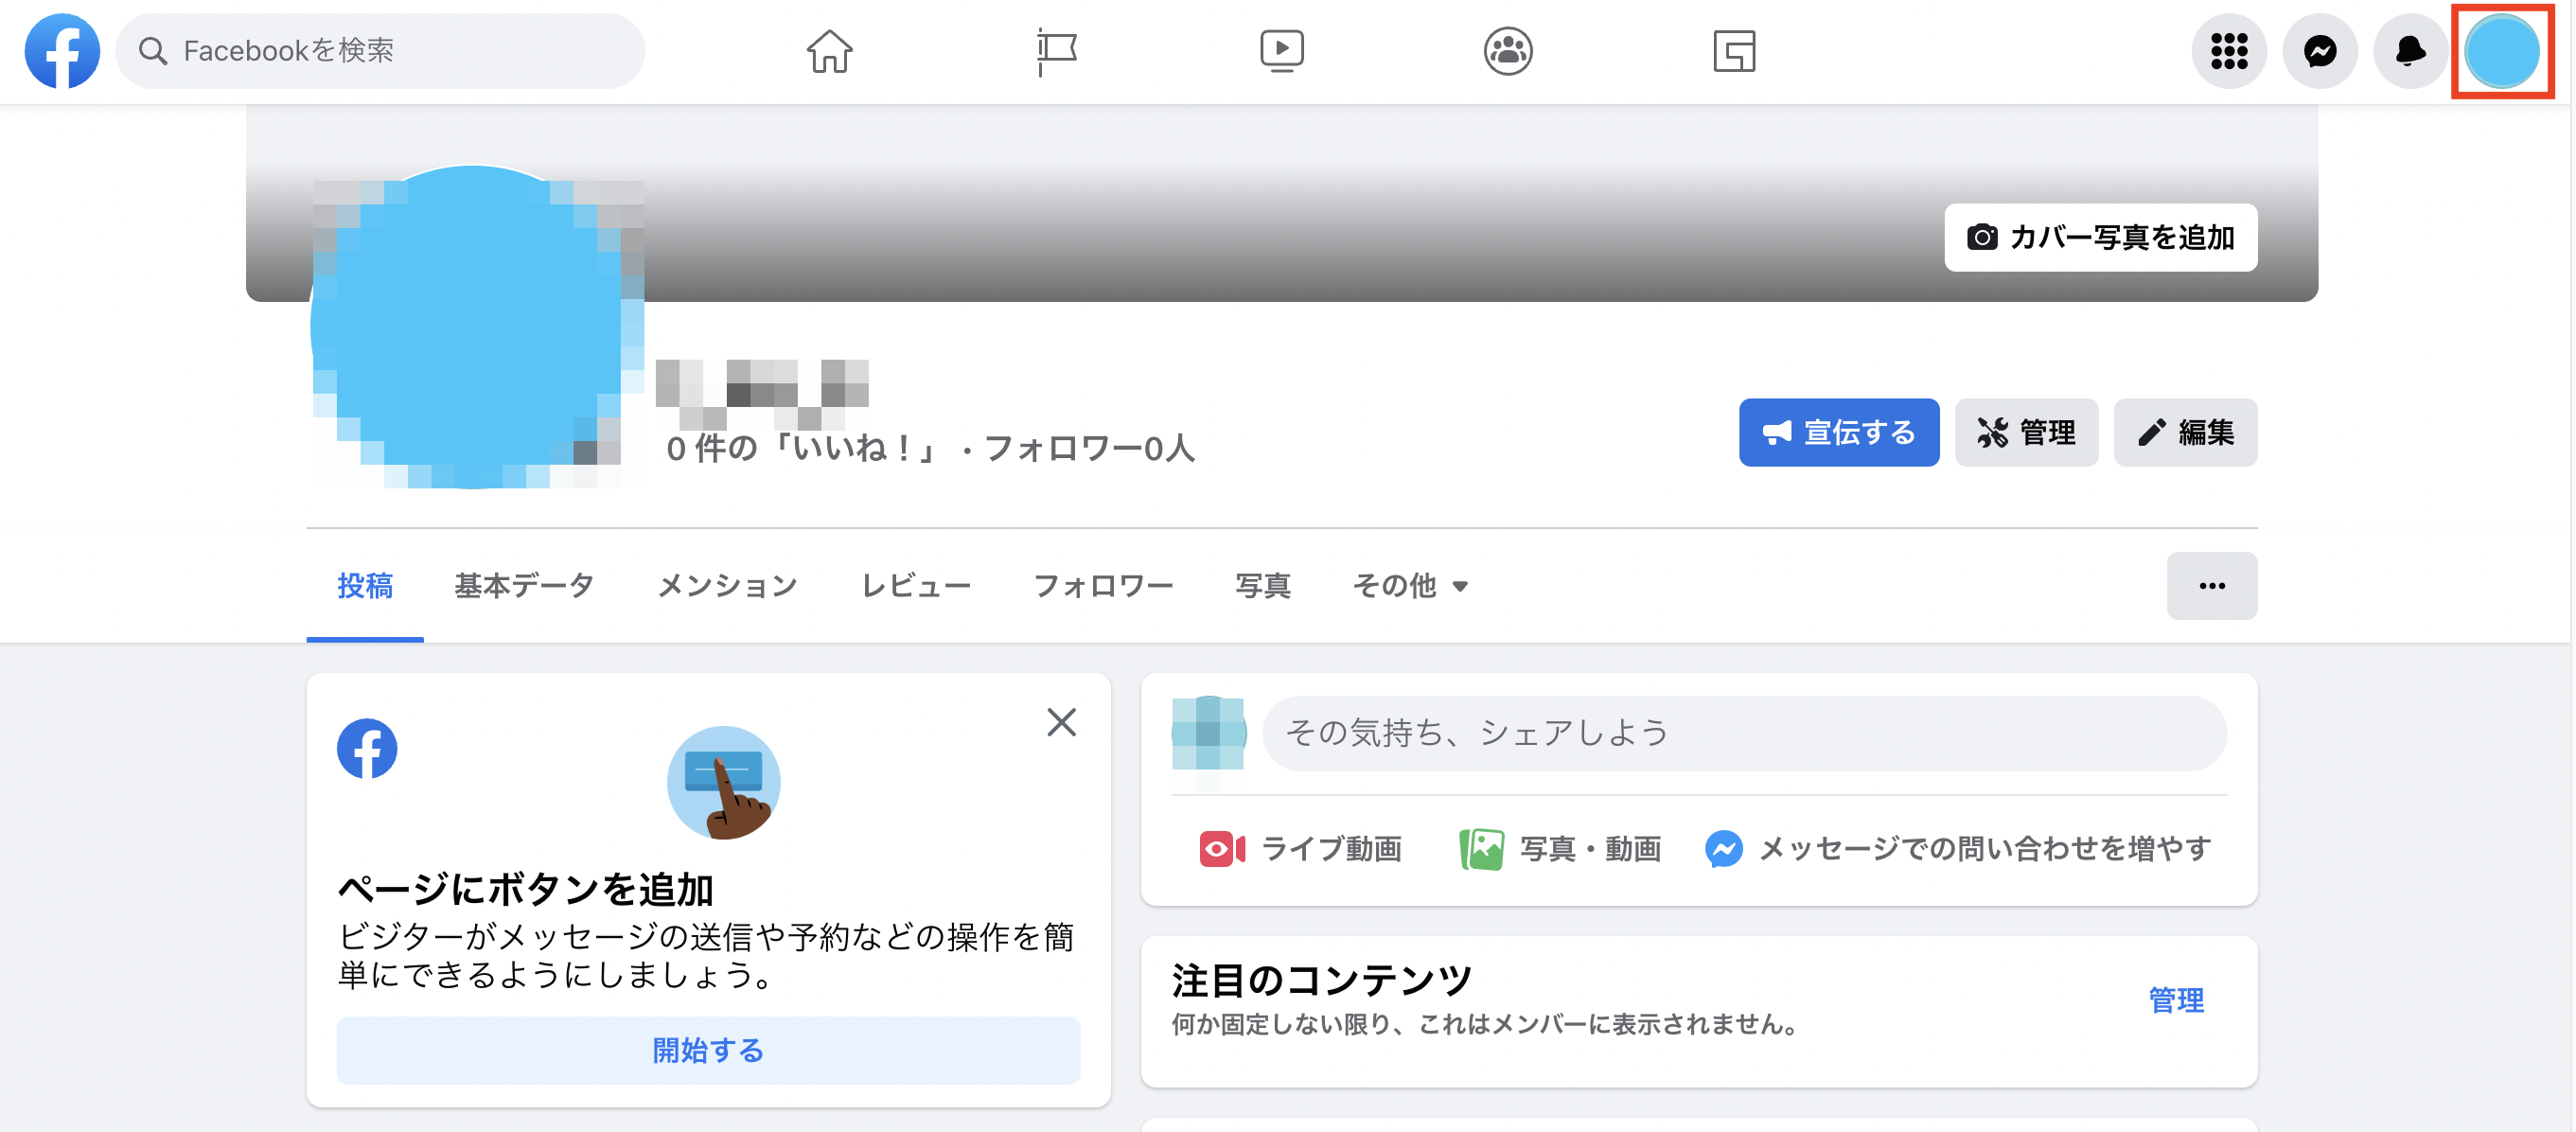Open Messenger chats icon
Image resolution: width=2576 pixels, height=1132 pixels.
click(2320, 51)
